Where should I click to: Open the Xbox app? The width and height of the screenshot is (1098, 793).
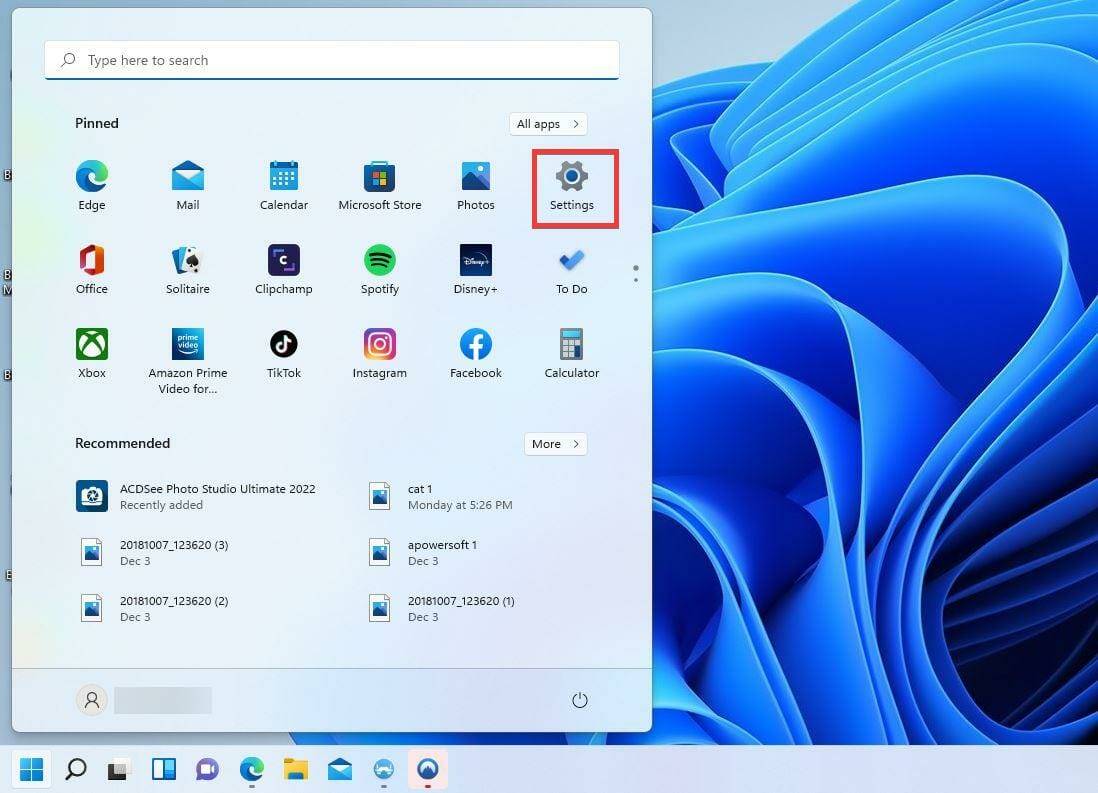pyautogui.click(x=91, y=343)
